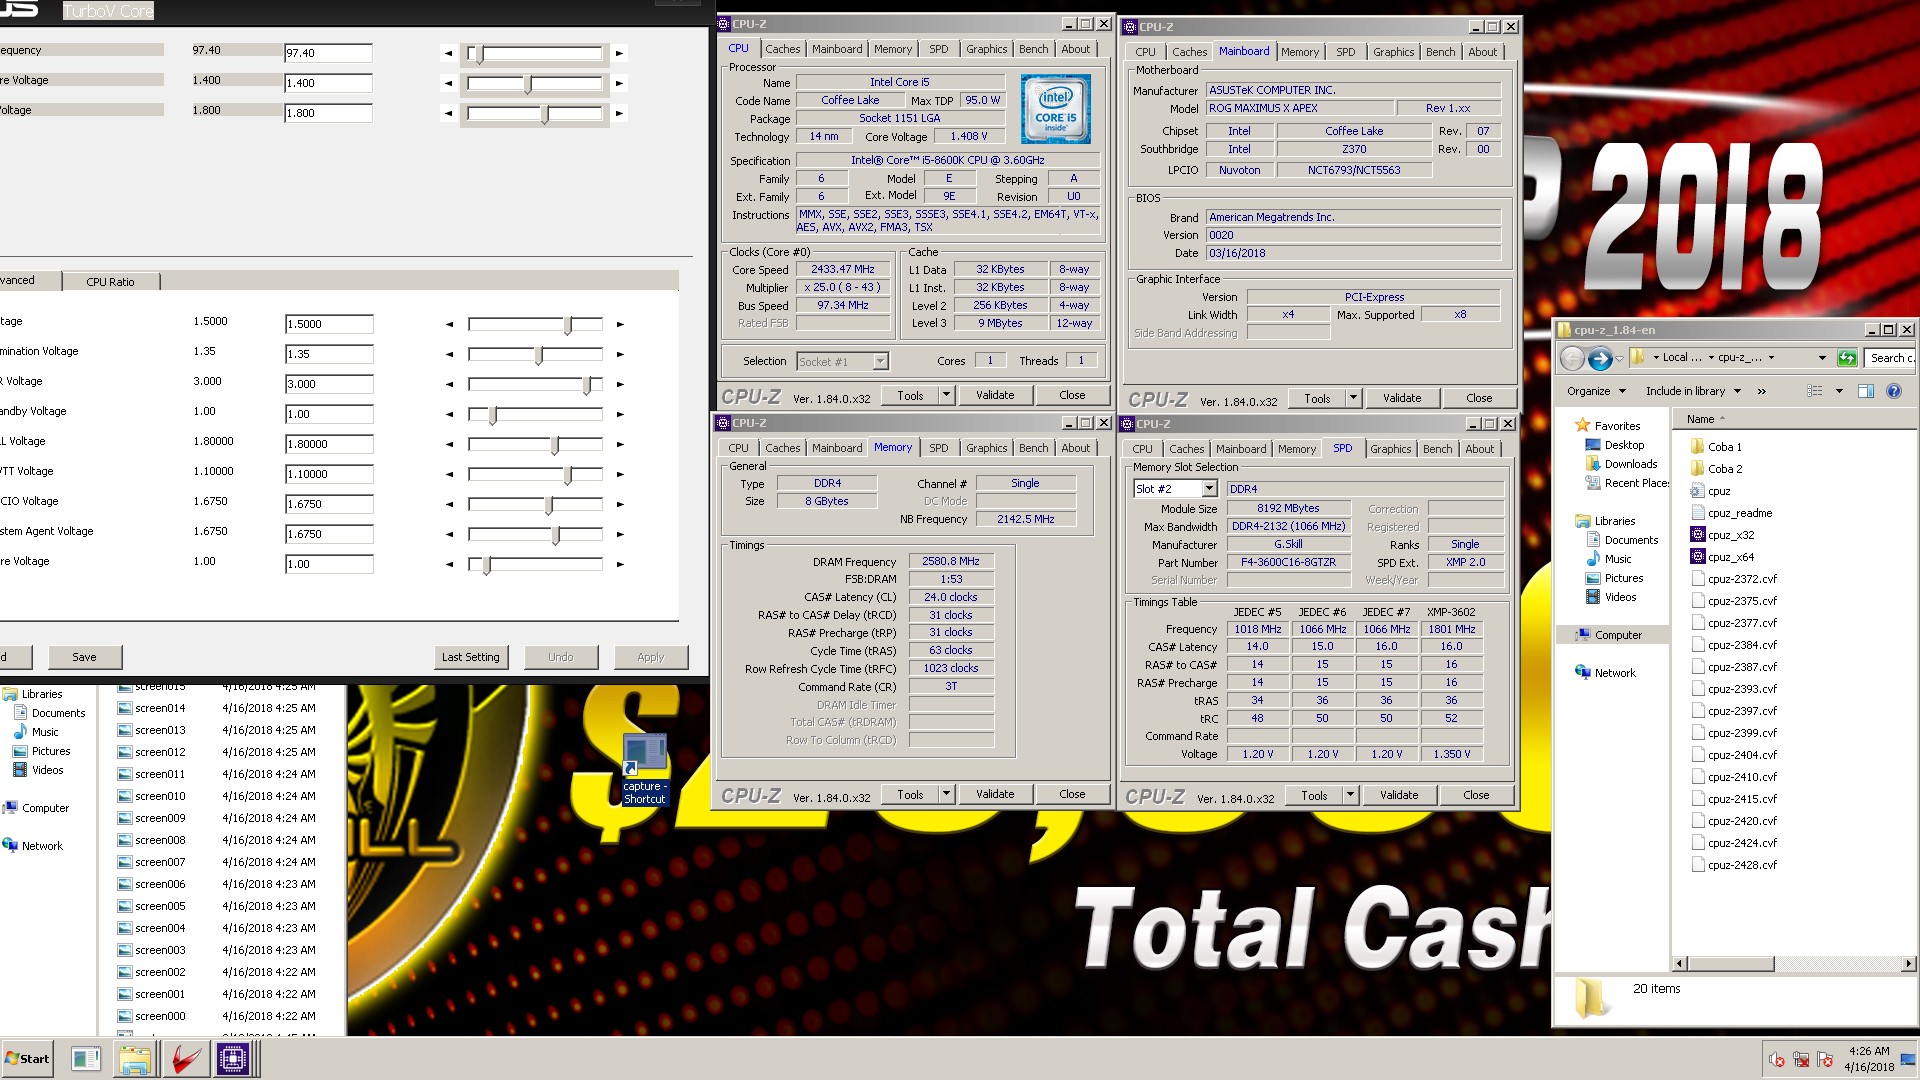The image size is (1920, 1080).
Task: Open Tools dropdown arrow in Memory window
Action: (x=946, y=794)
